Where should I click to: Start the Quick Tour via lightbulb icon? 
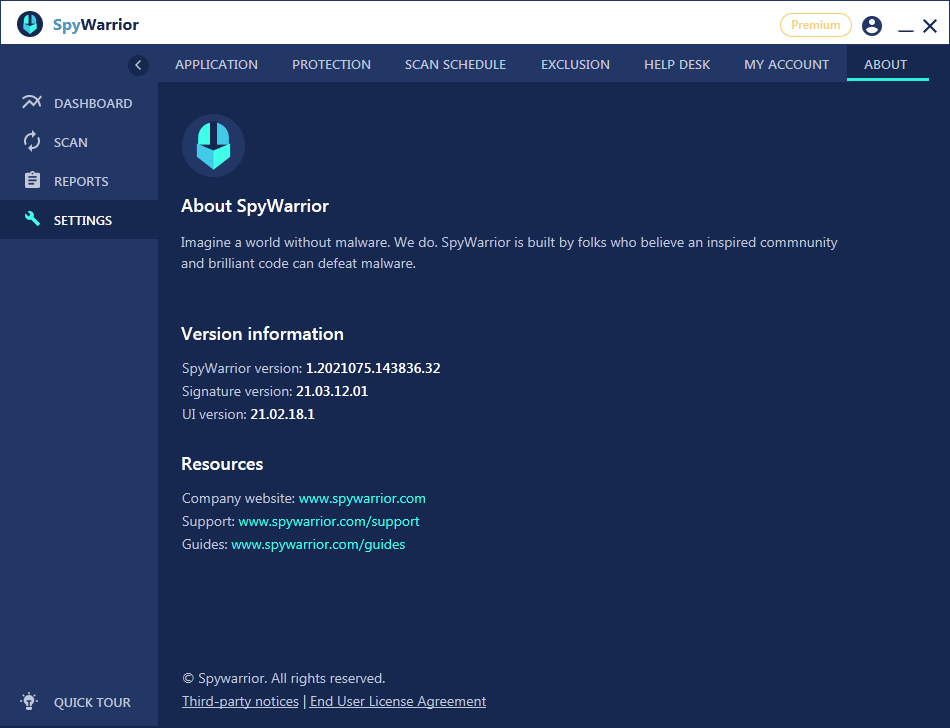(28, 701)
